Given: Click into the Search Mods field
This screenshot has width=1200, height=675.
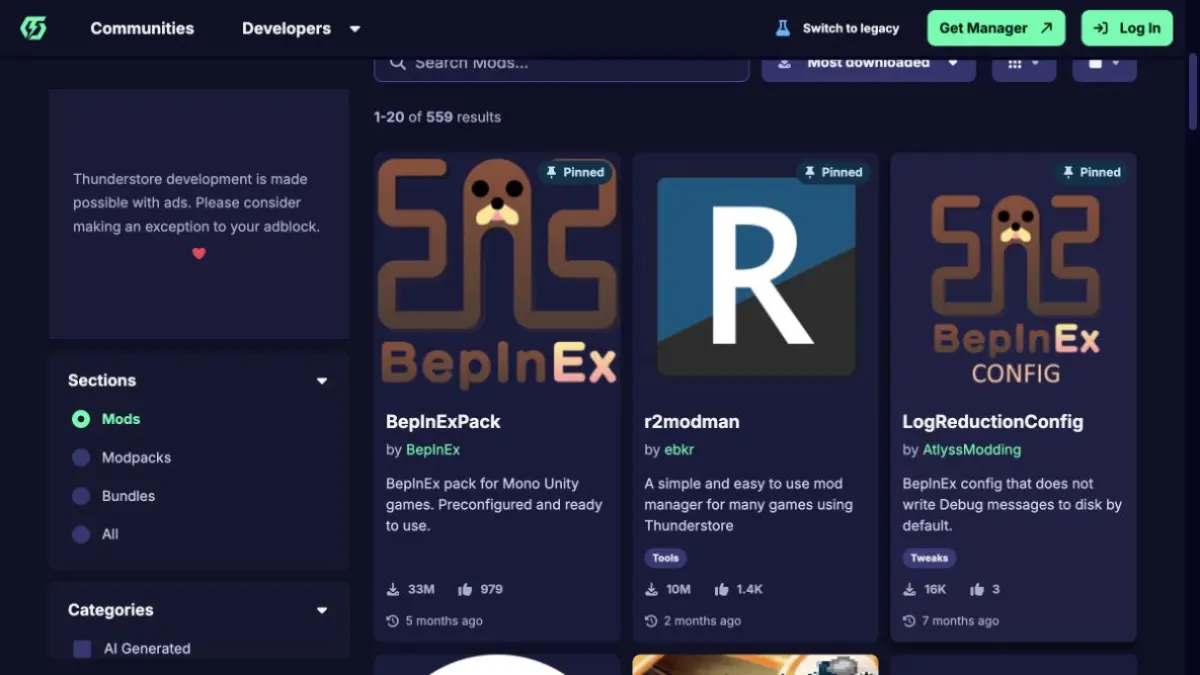Looking at the screenshot, I should (x=561, y=67).
